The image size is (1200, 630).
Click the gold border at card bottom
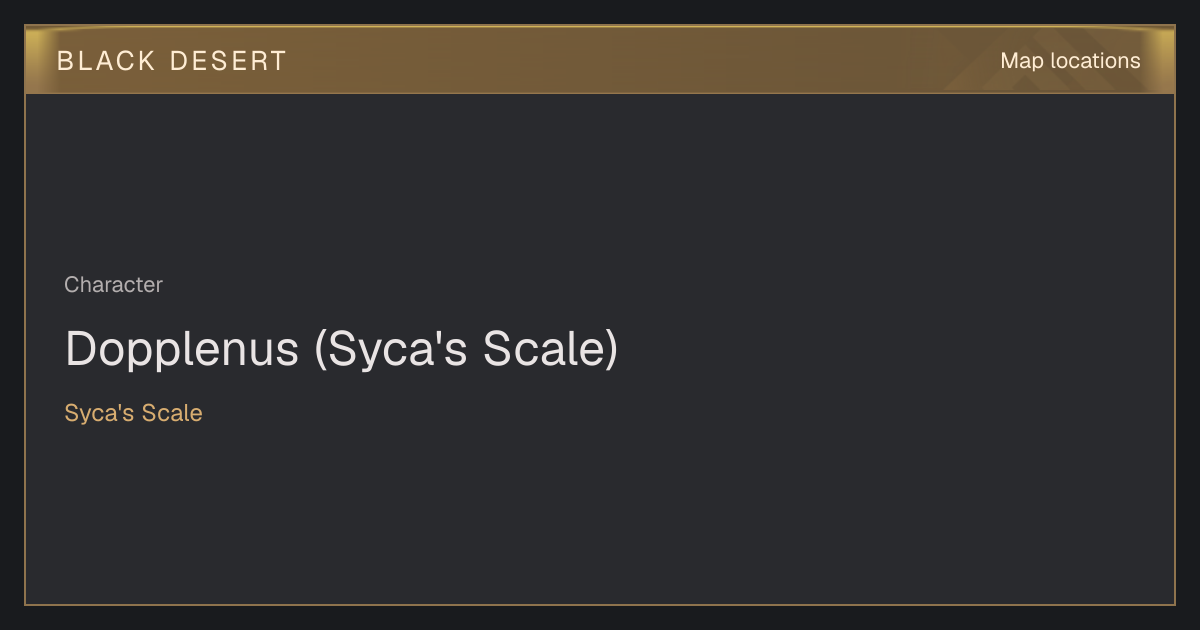[x=600, y=604]
